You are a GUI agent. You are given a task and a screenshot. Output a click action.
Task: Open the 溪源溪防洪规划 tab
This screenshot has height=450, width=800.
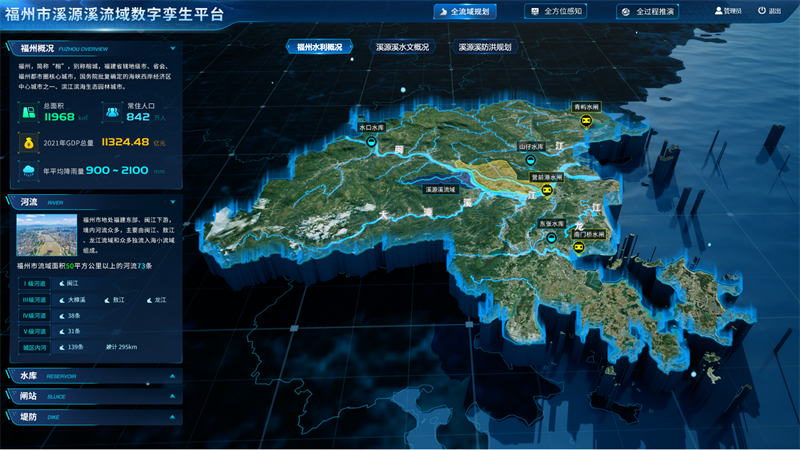(485, 47)
